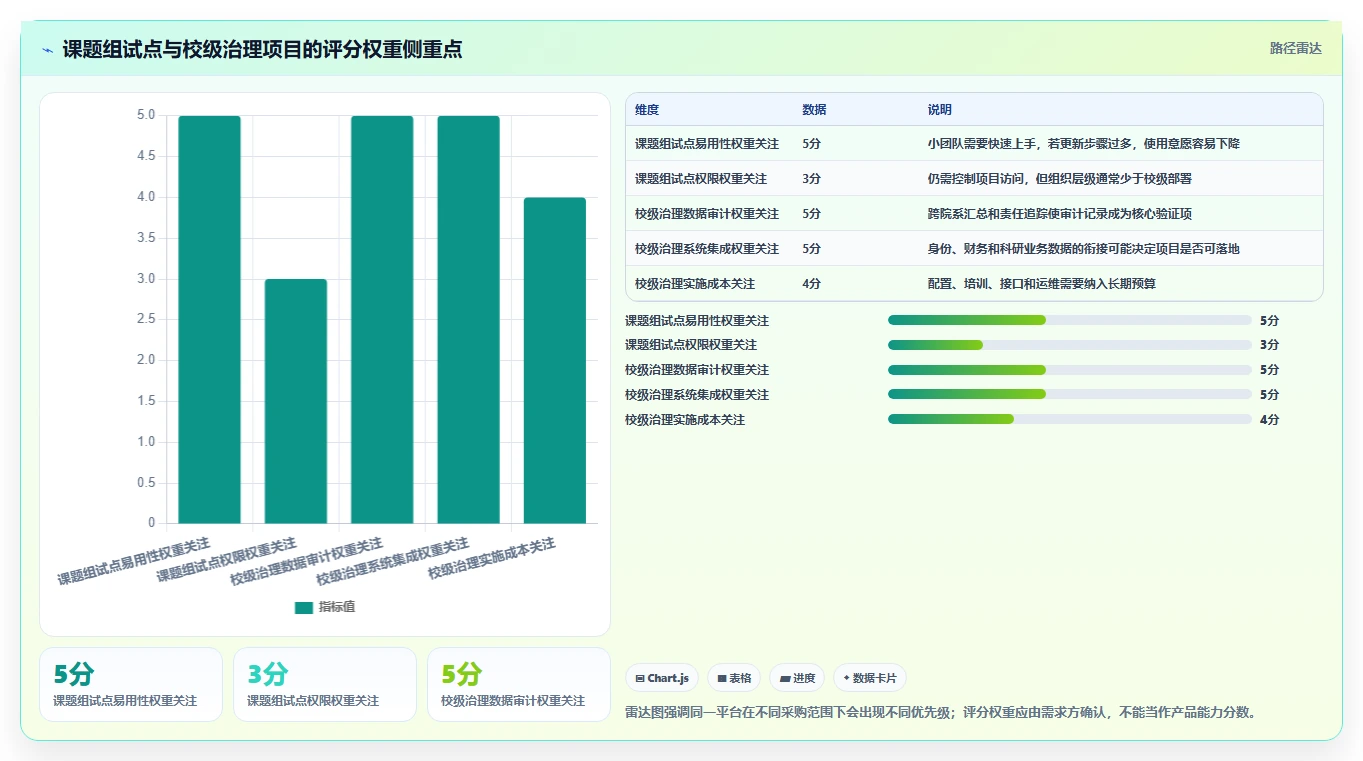Click the 指标值 legend label
1363x761 pixels.
point(337,607)
